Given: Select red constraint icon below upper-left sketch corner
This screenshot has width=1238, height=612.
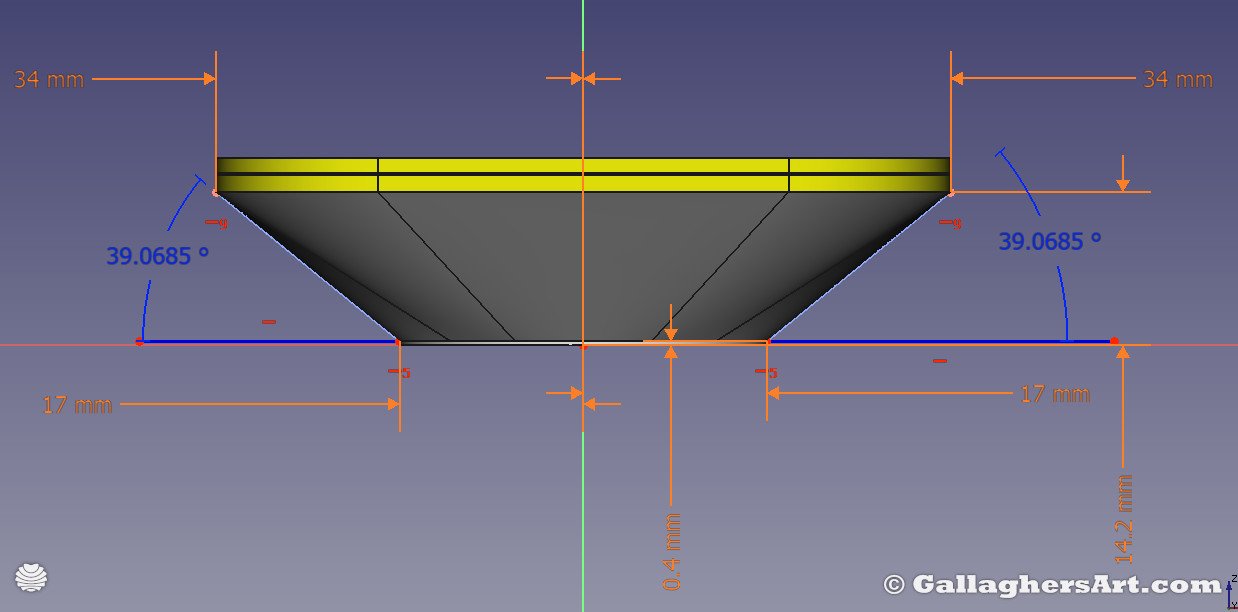Looking at the screenshot, I should tap(217, 223).
